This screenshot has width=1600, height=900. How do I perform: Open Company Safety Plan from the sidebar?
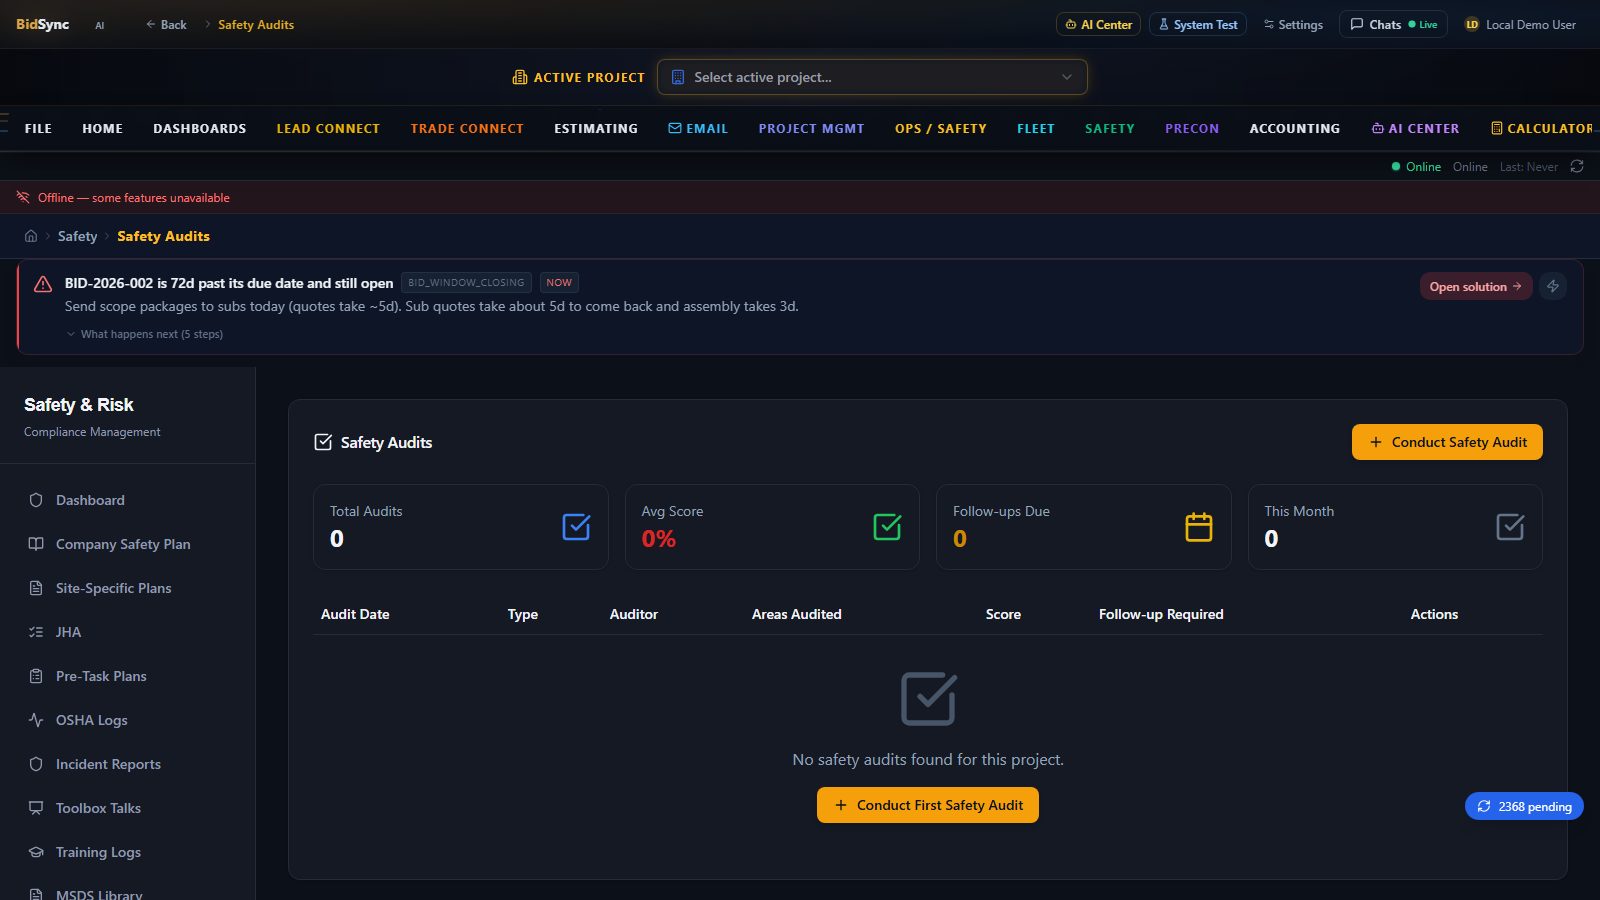point(127,544)
